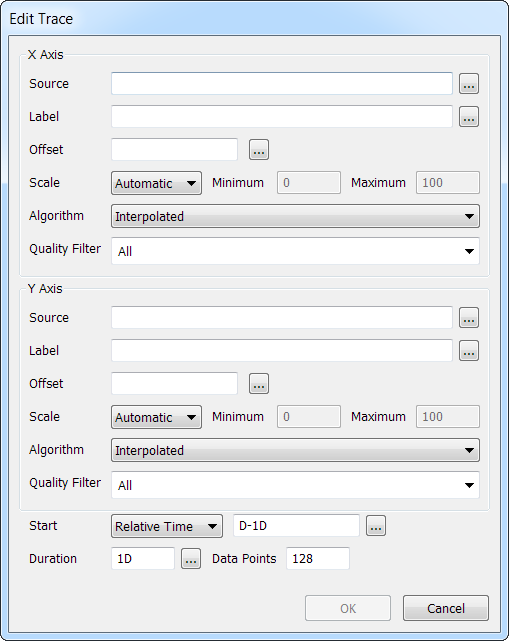Open X Axis Offset ellipsis button
The image size is (509, 641).
[x=259, y=150]
